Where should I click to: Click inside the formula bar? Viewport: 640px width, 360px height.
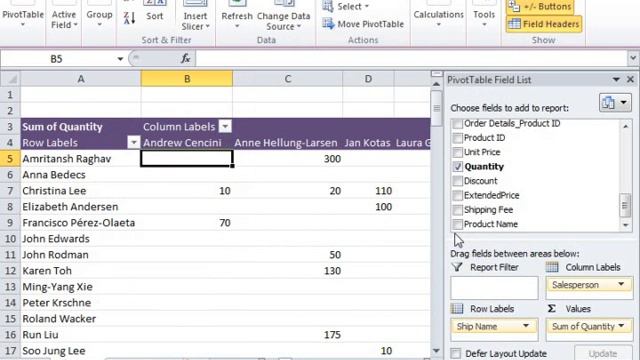click(411, 59)
